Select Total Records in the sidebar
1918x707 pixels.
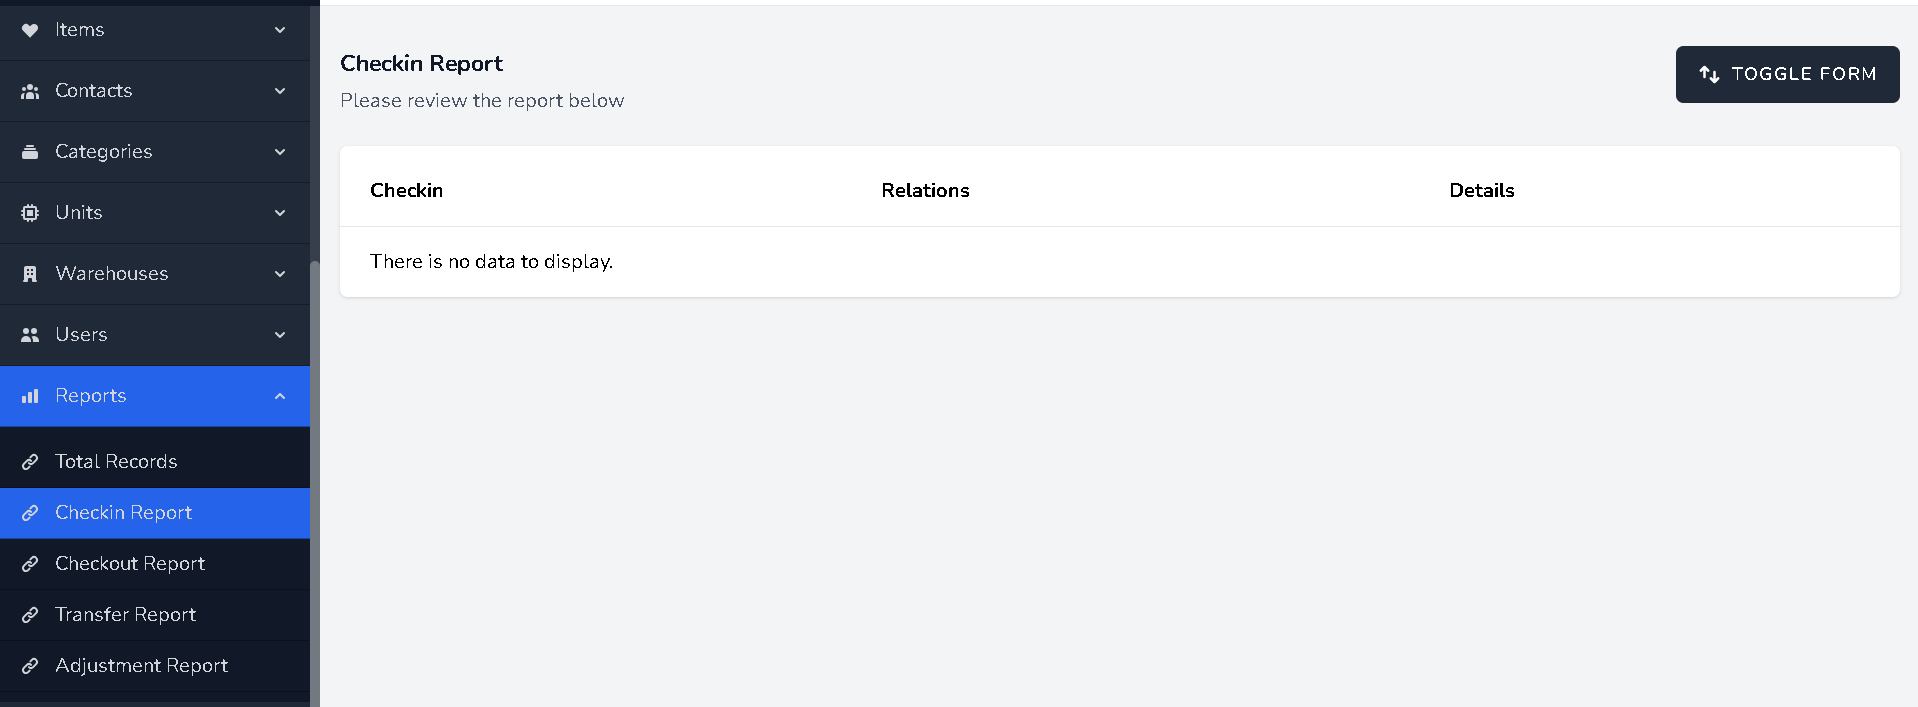(116, 461)
